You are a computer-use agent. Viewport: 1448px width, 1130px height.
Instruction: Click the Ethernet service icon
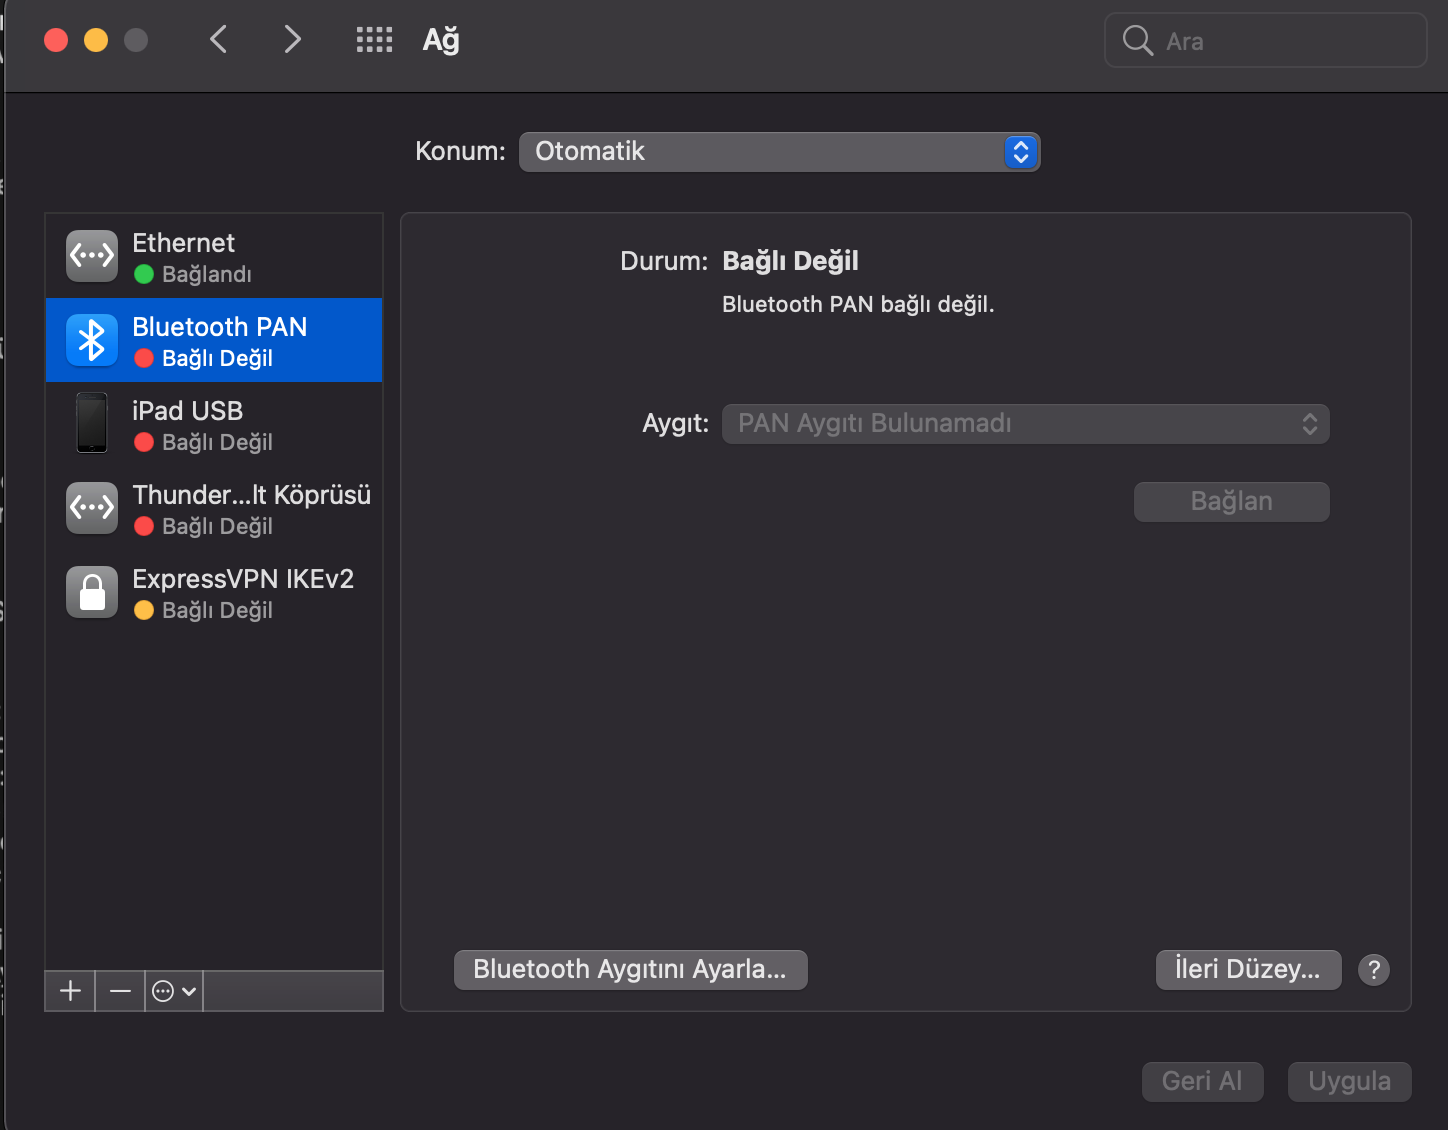(x=92, y=256)
